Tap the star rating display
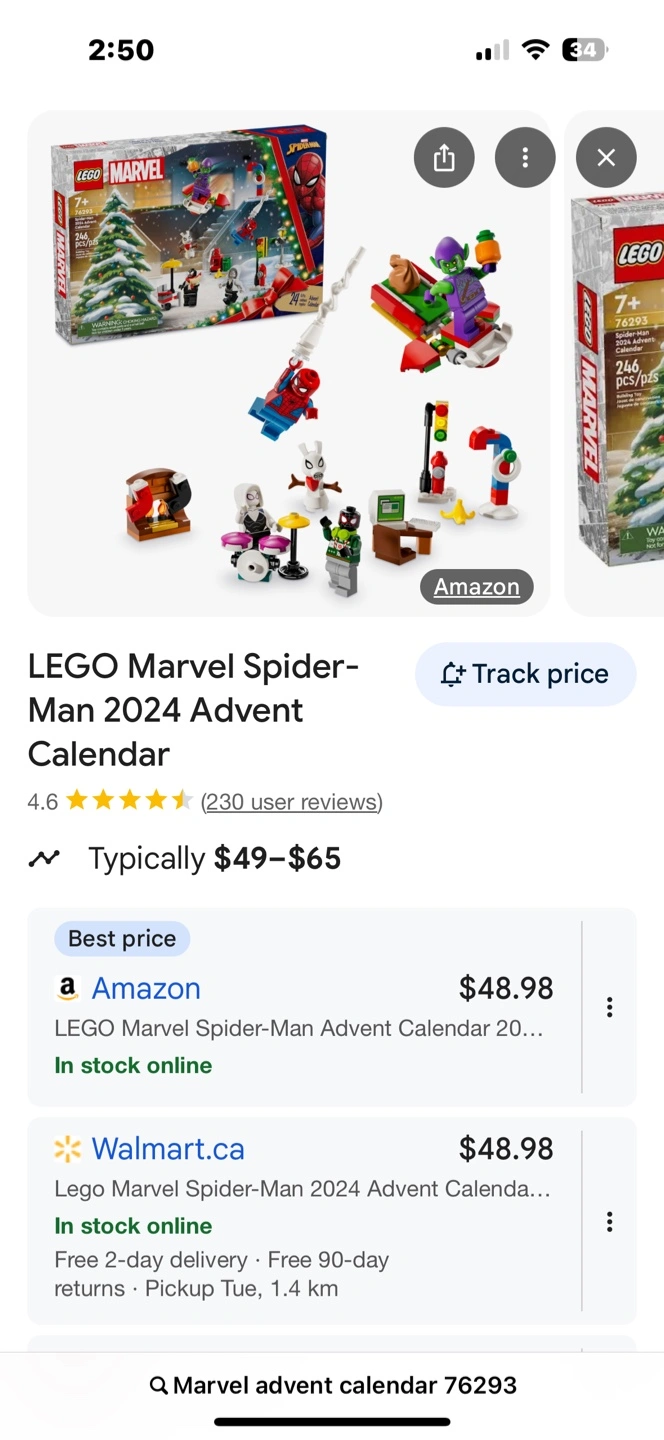The height and width of the screenshot is (1440, 664). tap(128, 802)
